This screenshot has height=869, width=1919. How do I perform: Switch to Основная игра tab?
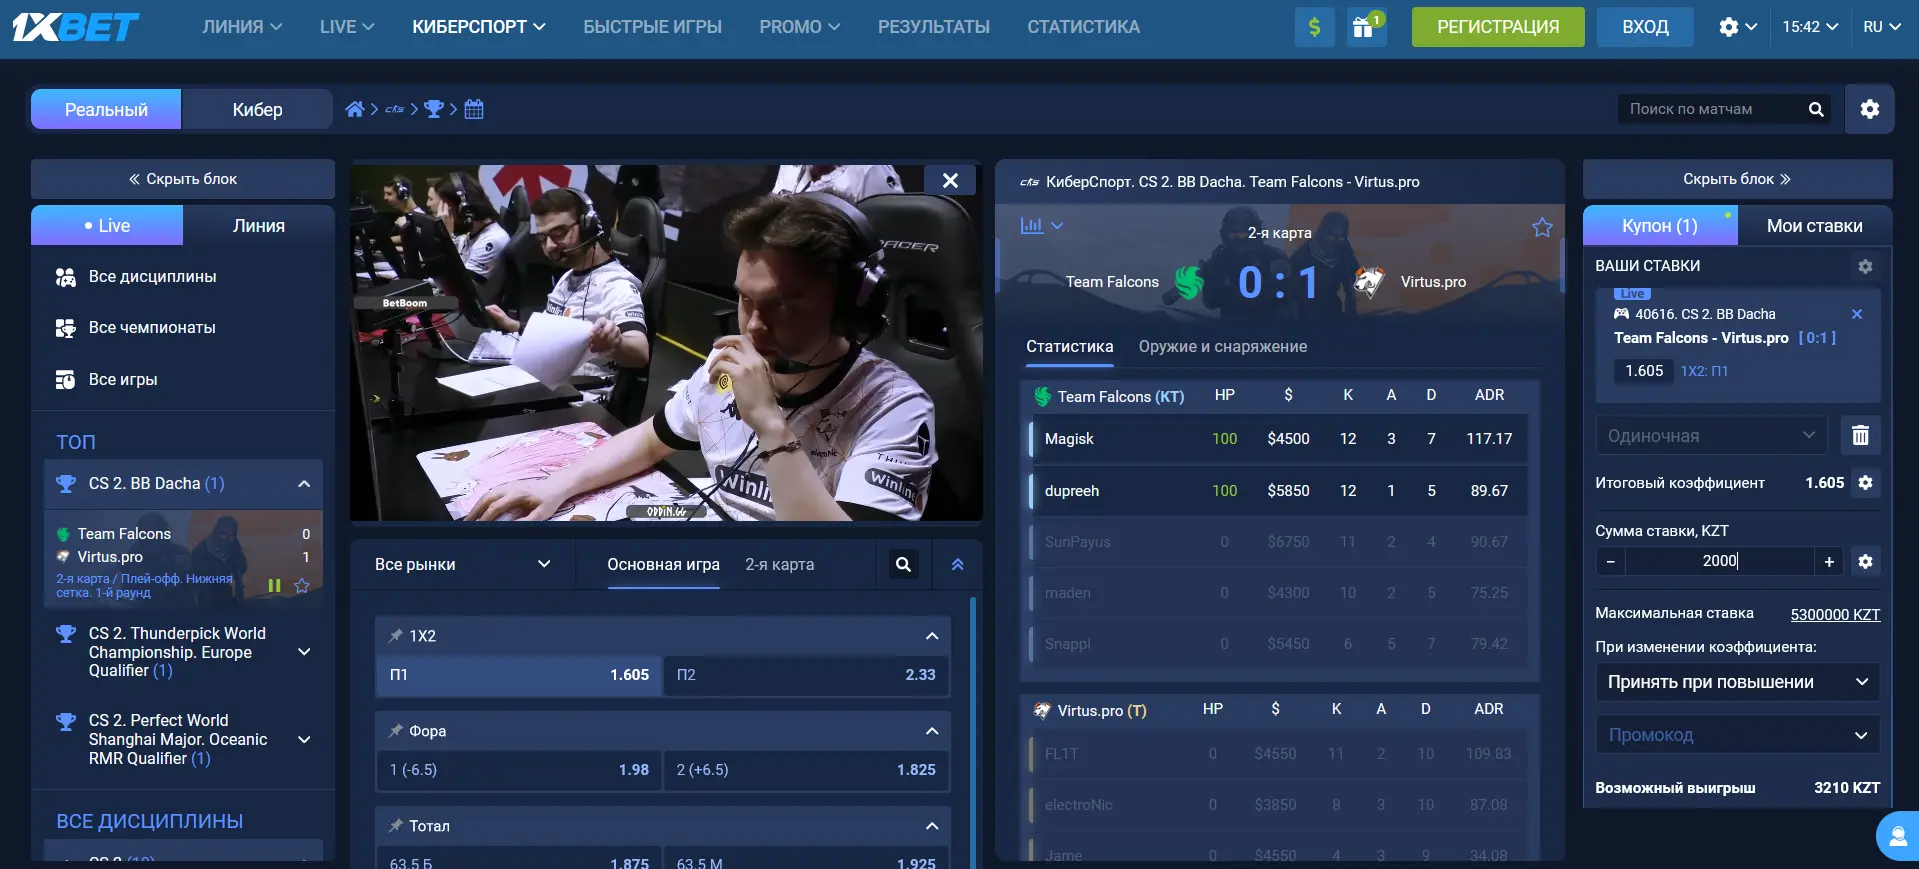click(x=663, y=564)
